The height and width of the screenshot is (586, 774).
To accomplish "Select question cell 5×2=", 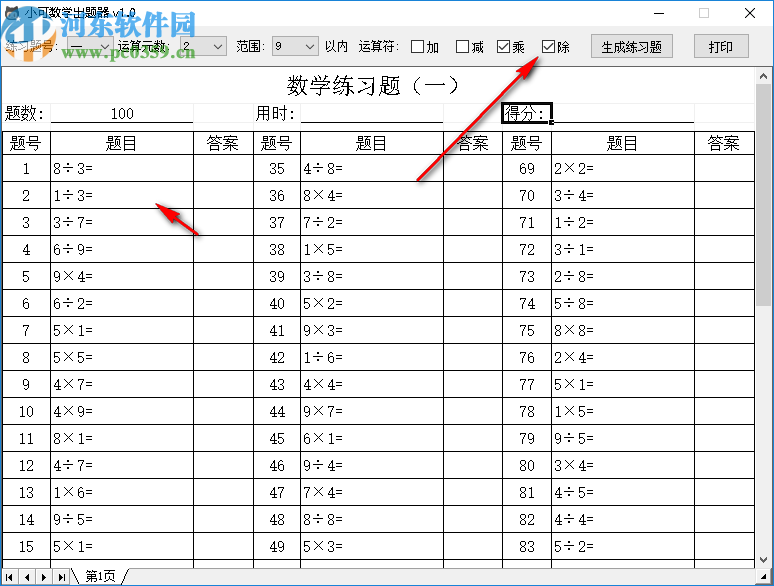I will pyautogui.click(x=372, y=303).
